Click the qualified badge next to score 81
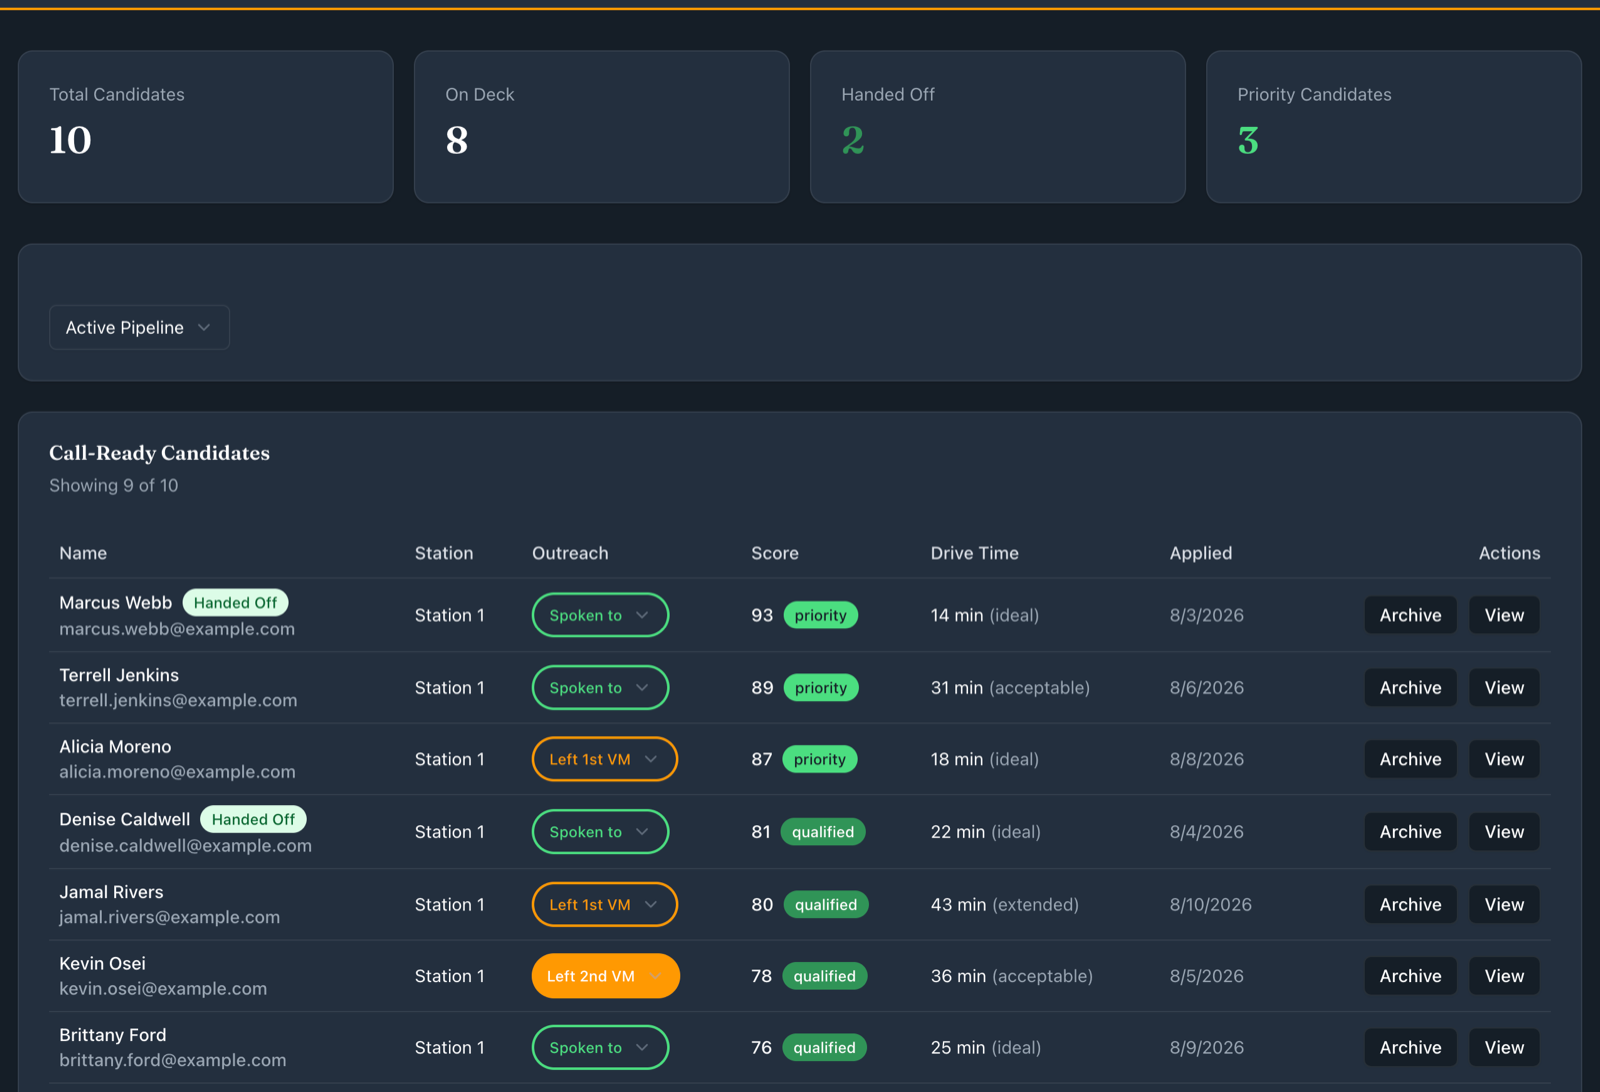Screen dimensions: 1600x1092 coord(823,832)
